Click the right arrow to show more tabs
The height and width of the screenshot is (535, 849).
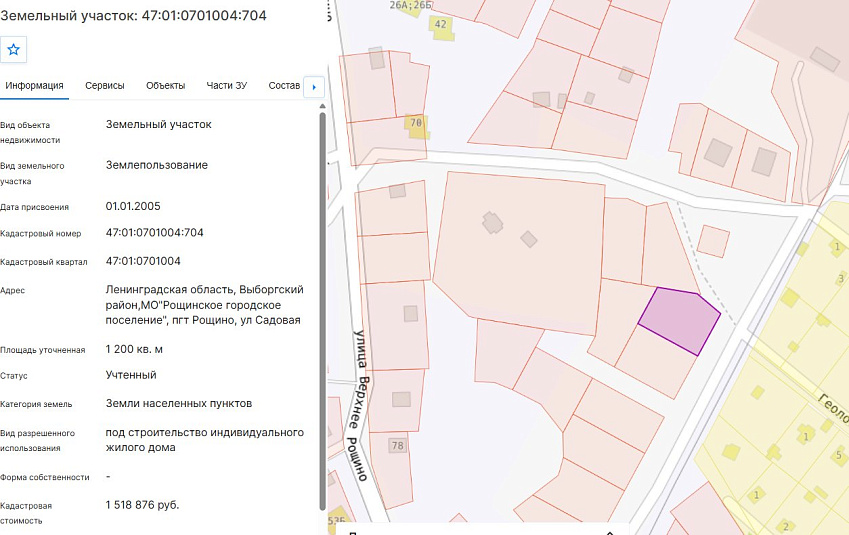[x=314, y=87]
